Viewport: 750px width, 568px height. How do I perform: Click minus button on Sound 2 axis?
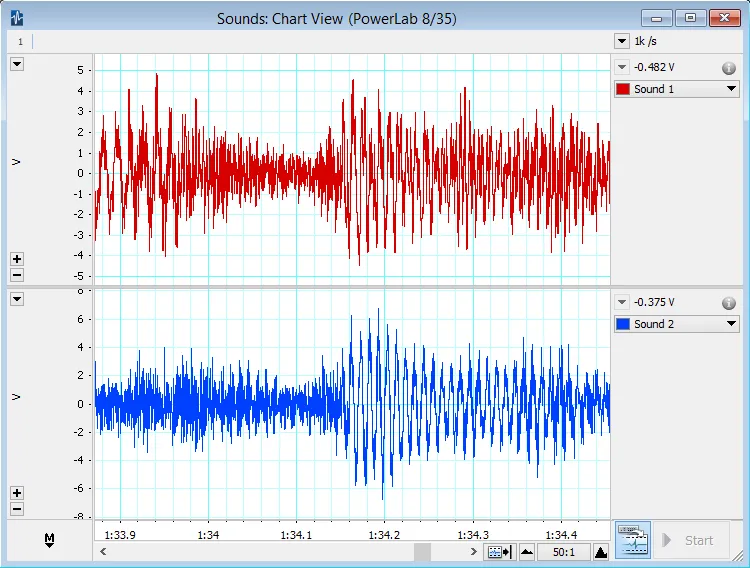coord(17,509)
